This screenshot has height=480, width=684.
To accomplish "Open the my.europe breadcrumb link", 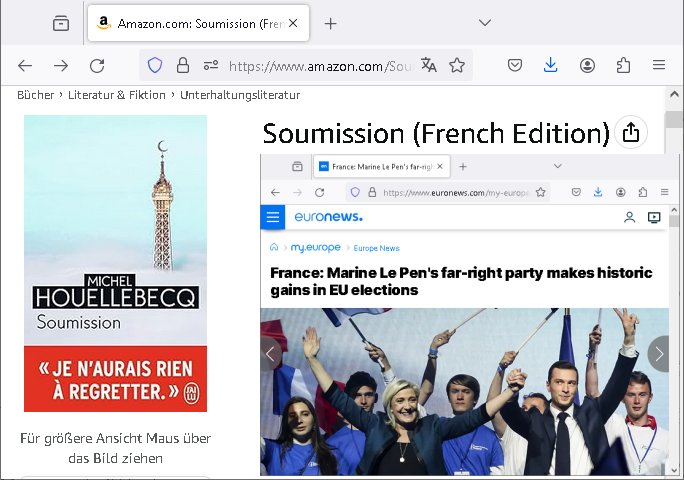I will [315, 247].
